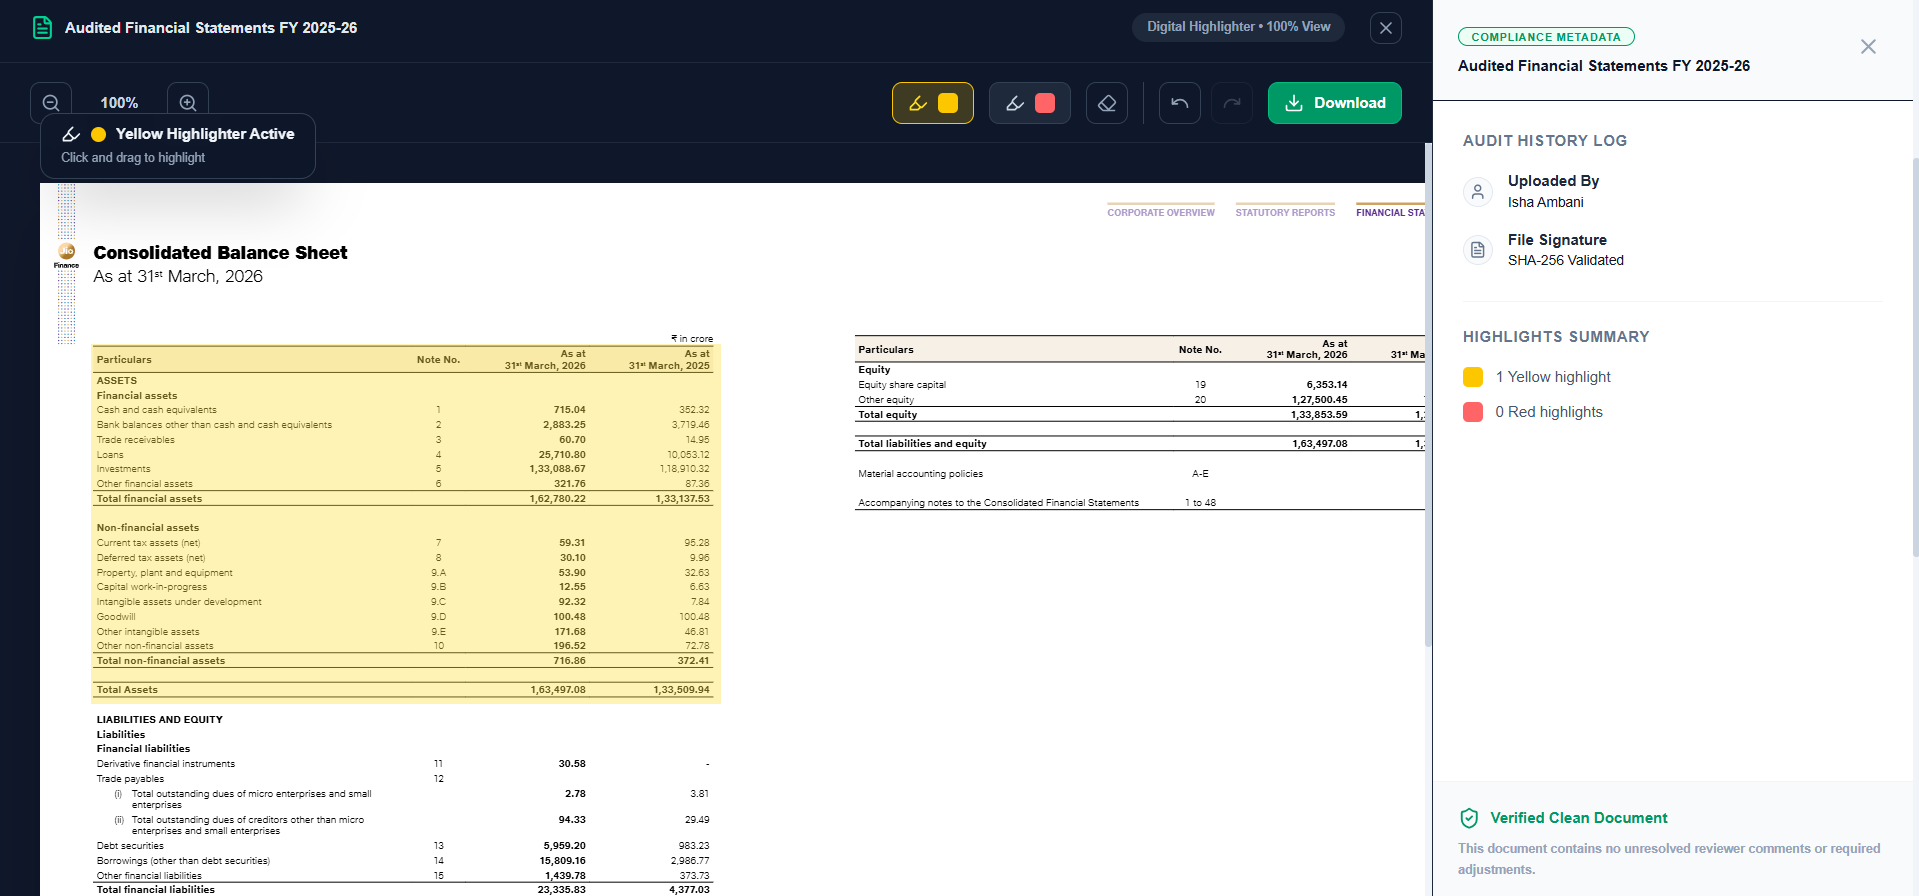
Task: Download the audited financial statements
Action: [x=1335, y=103]
